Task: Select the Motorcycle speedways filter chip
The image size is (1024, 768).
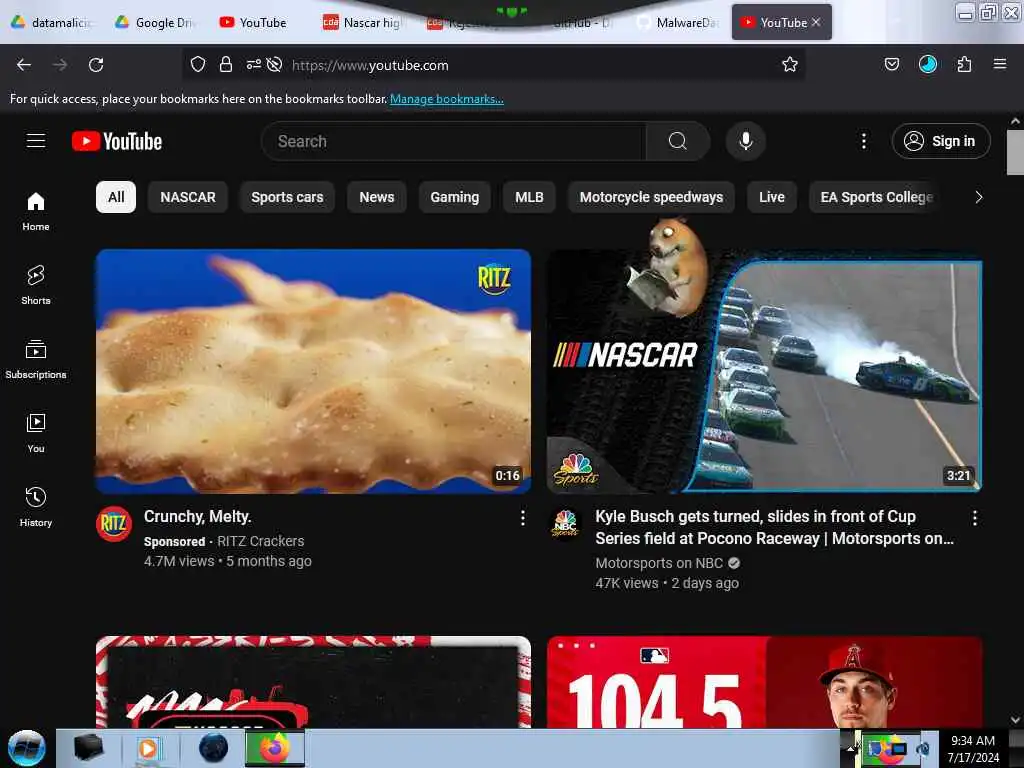Action: [651, 197]
